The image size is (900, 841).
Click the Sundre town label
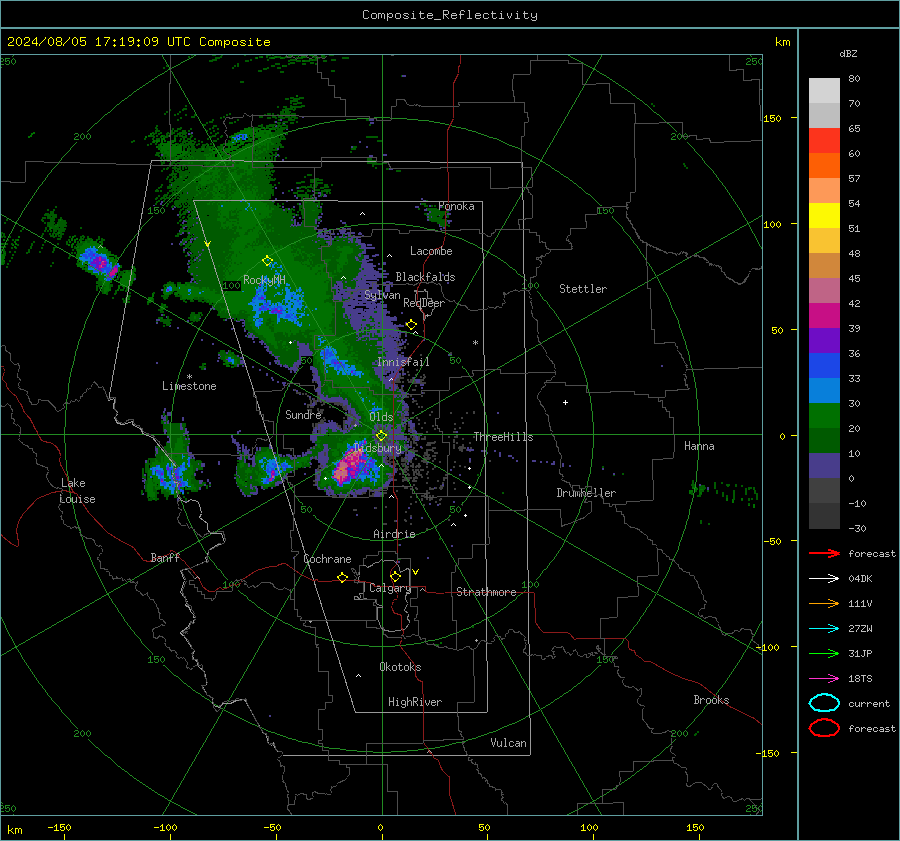coord(303,414)
